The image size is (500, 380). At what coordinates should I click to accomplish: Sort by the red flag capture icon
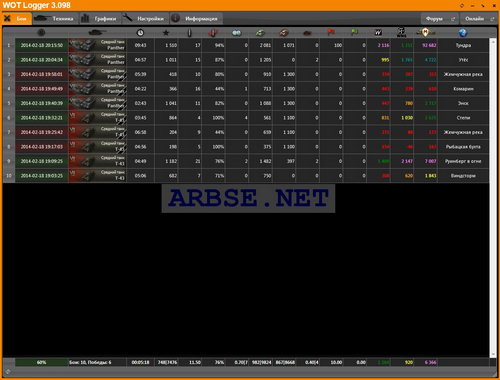[331, 32]
